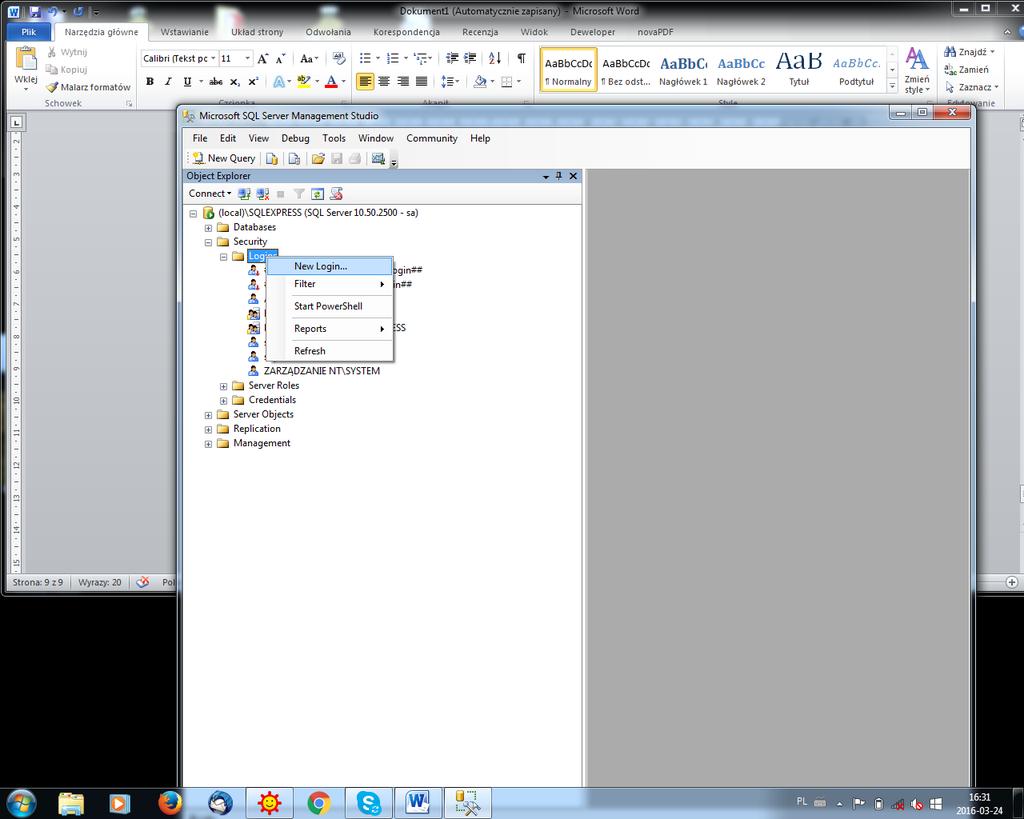This screenshot has height=819, width=1024.
Task: Open Word's Plik tab
Action: click(x=29, y=32)
